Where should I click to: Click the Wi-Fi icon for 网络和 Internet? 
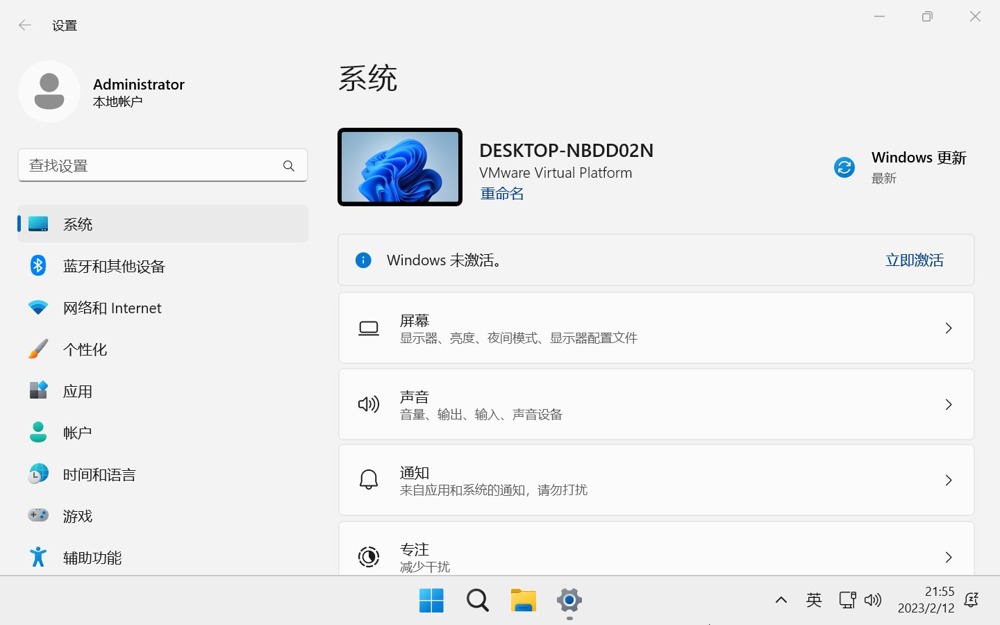[x=38, y=308]
